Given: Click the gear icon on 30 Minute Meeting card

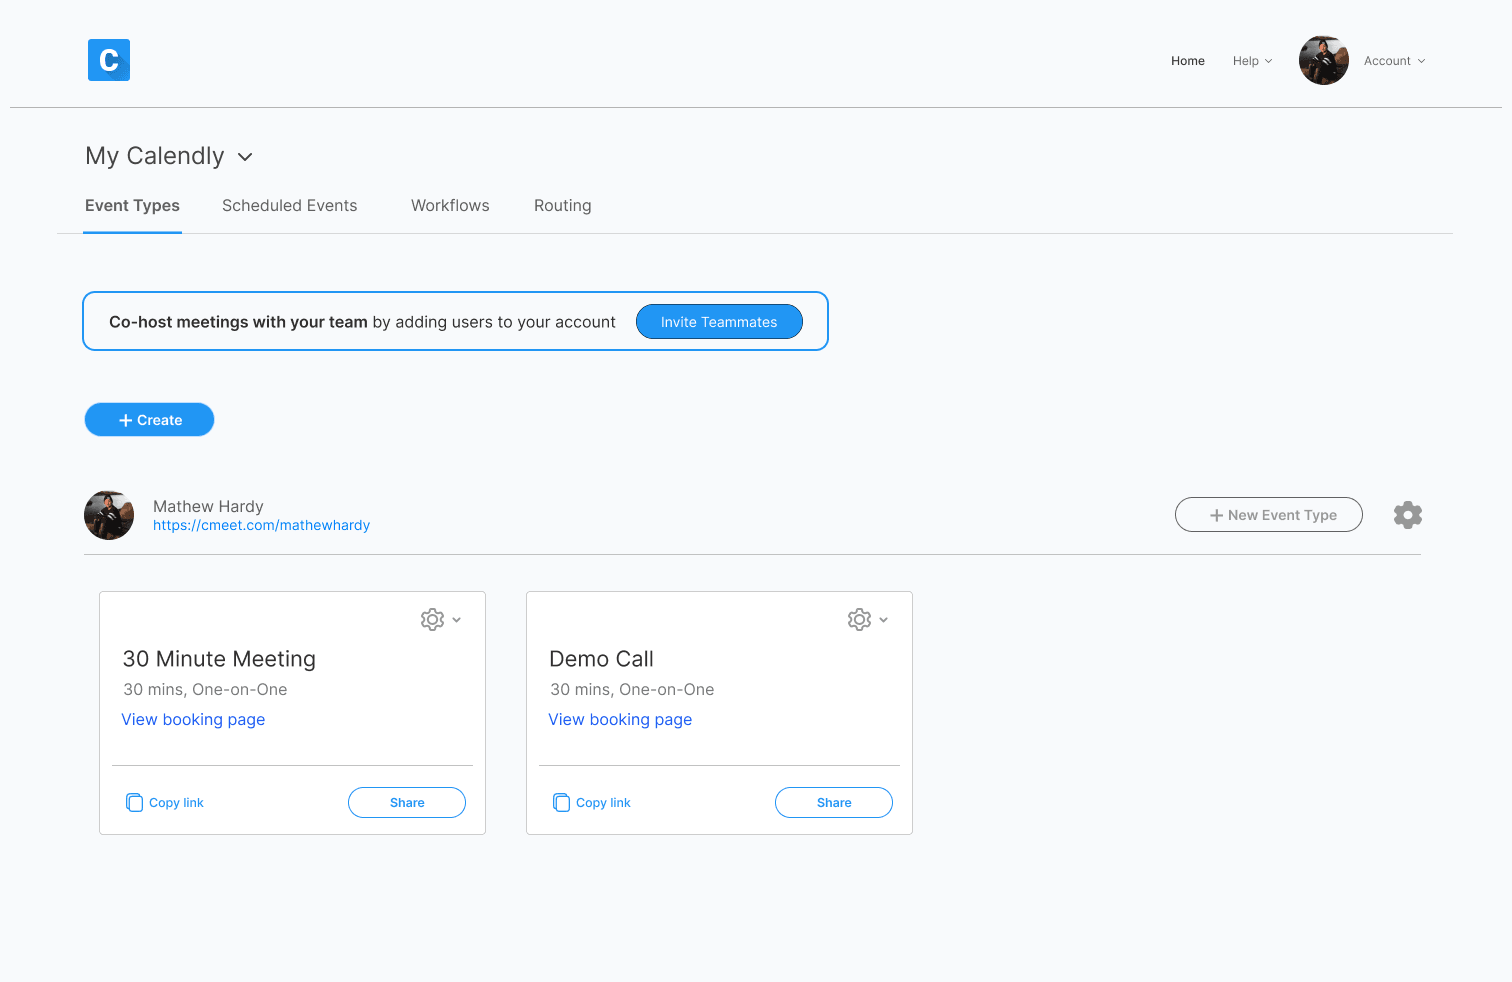Looking at the screenshot, I should (x=431, y=619).
